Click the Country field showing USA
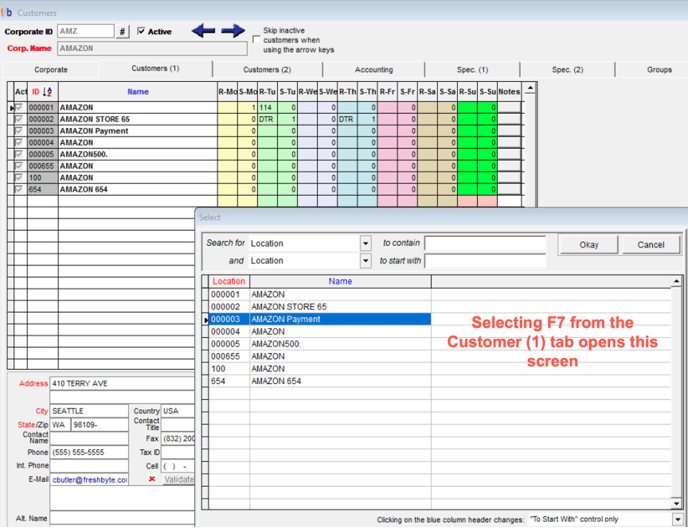This screenshot has height=528, width=688. point(178,411)
